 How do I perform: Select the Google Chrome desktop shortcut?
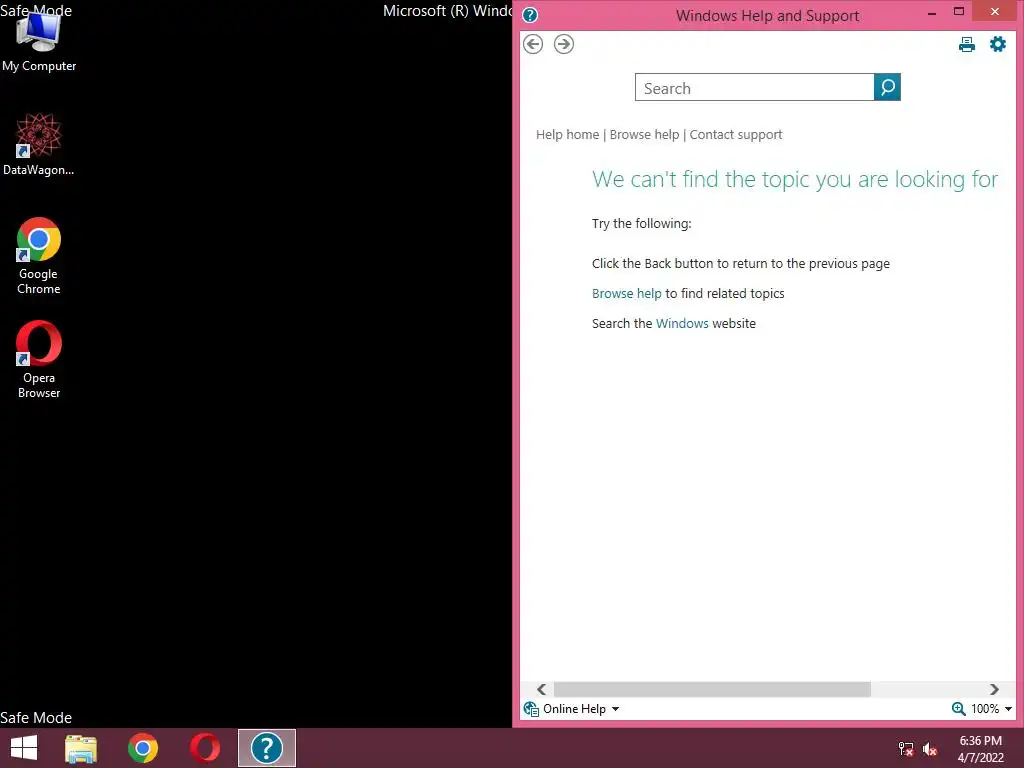click(39, 256)
